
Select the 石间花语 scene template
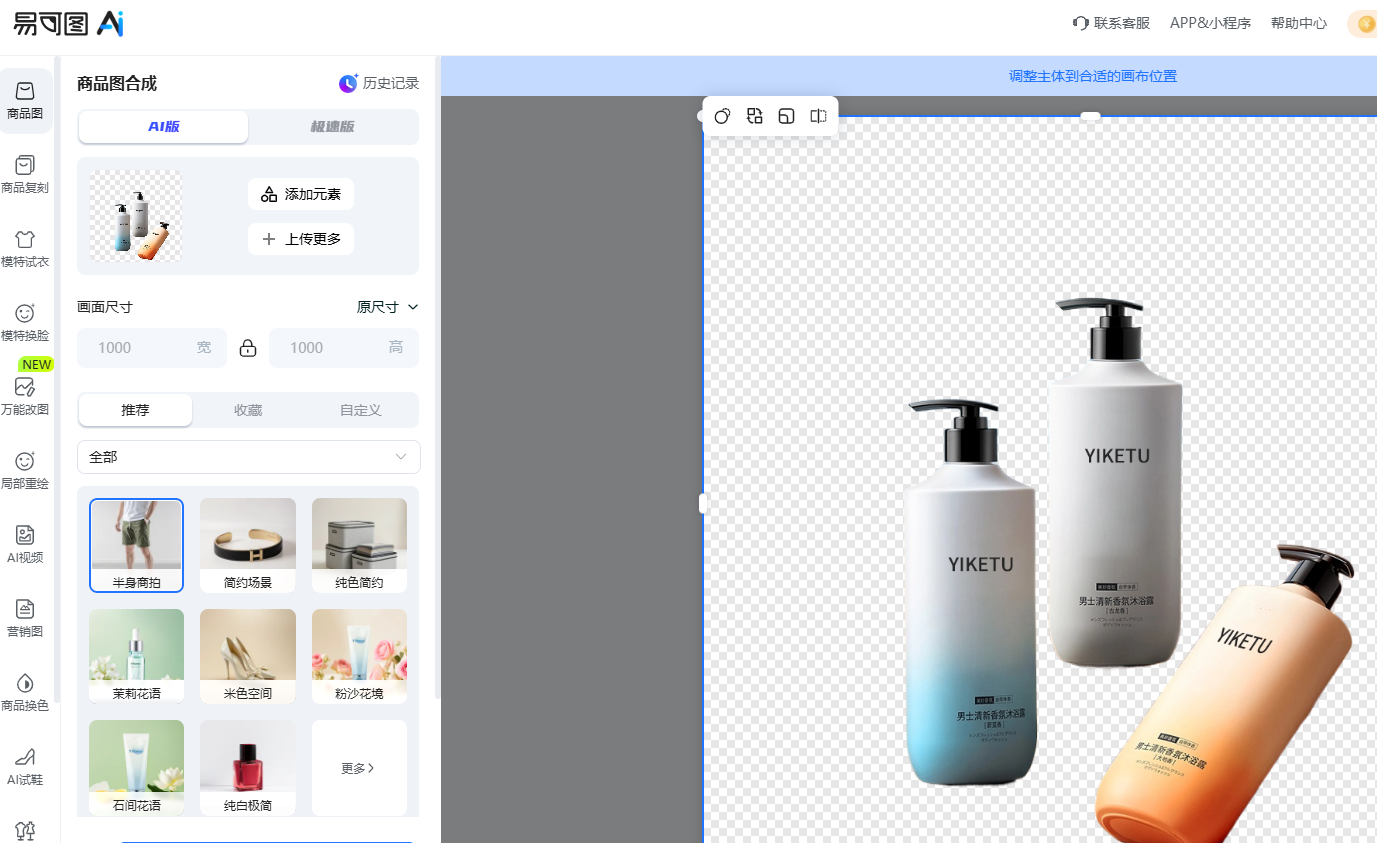(x=136, y=767)
